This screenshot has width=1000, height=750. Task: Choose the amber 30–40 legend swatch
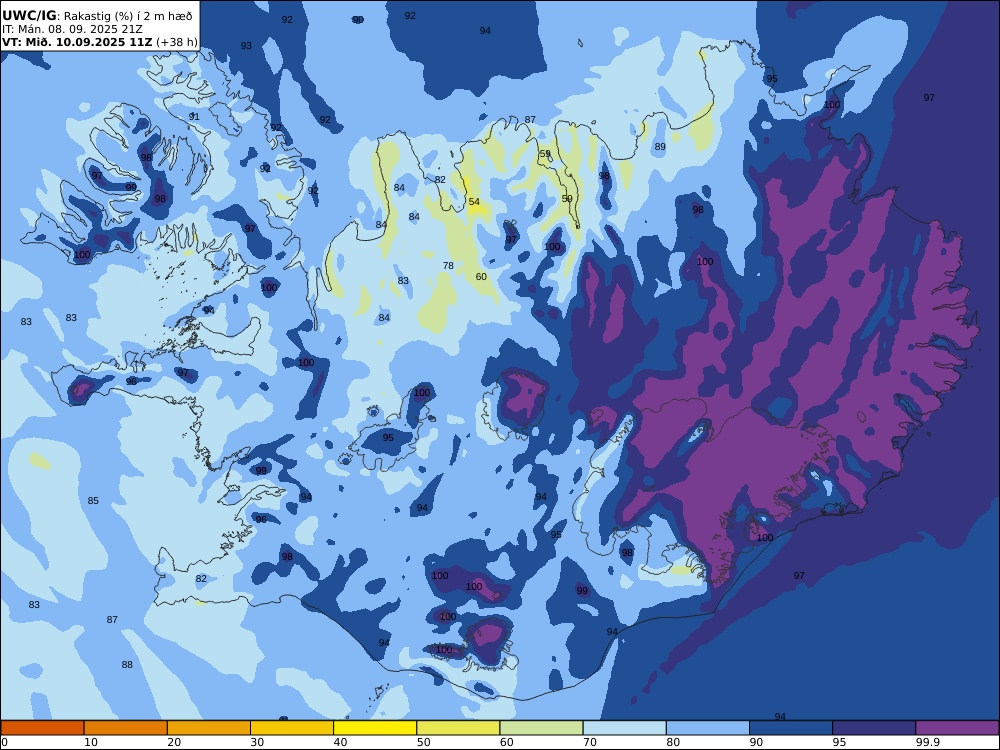pos(292,728)
